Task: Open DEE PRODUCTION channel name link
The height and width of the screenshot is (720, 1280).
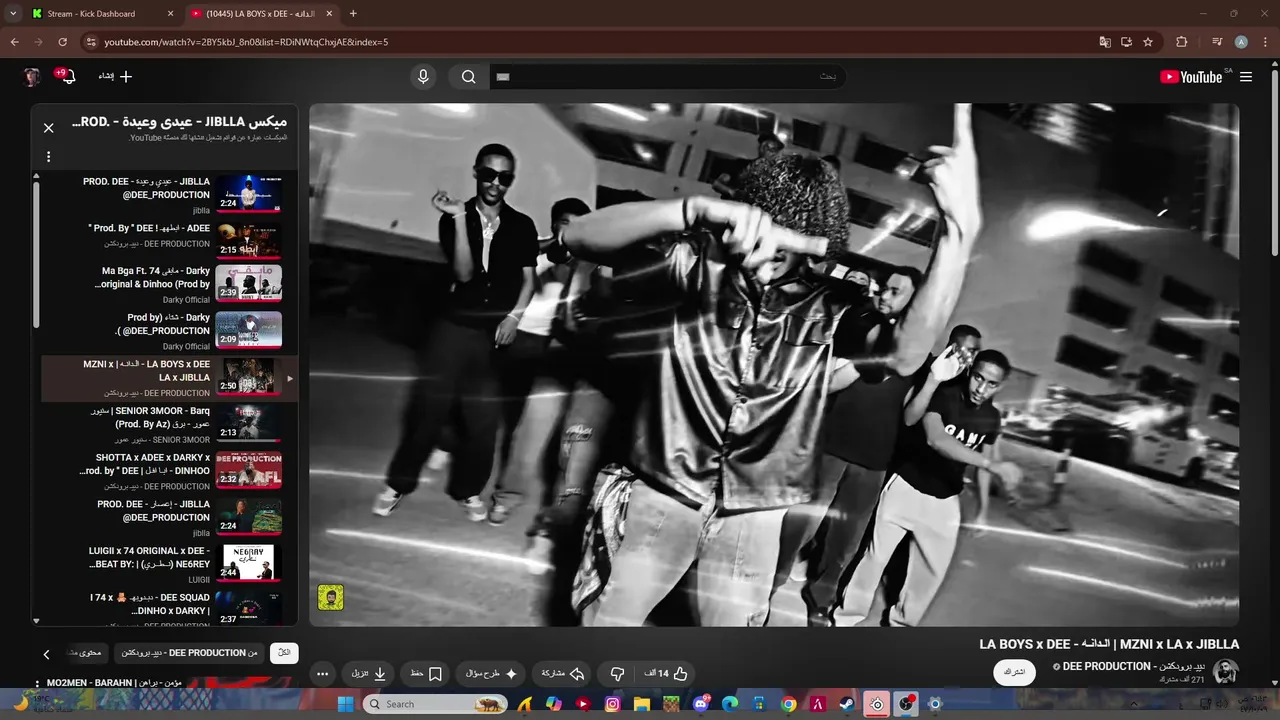Action: [x=1133, y=666]
